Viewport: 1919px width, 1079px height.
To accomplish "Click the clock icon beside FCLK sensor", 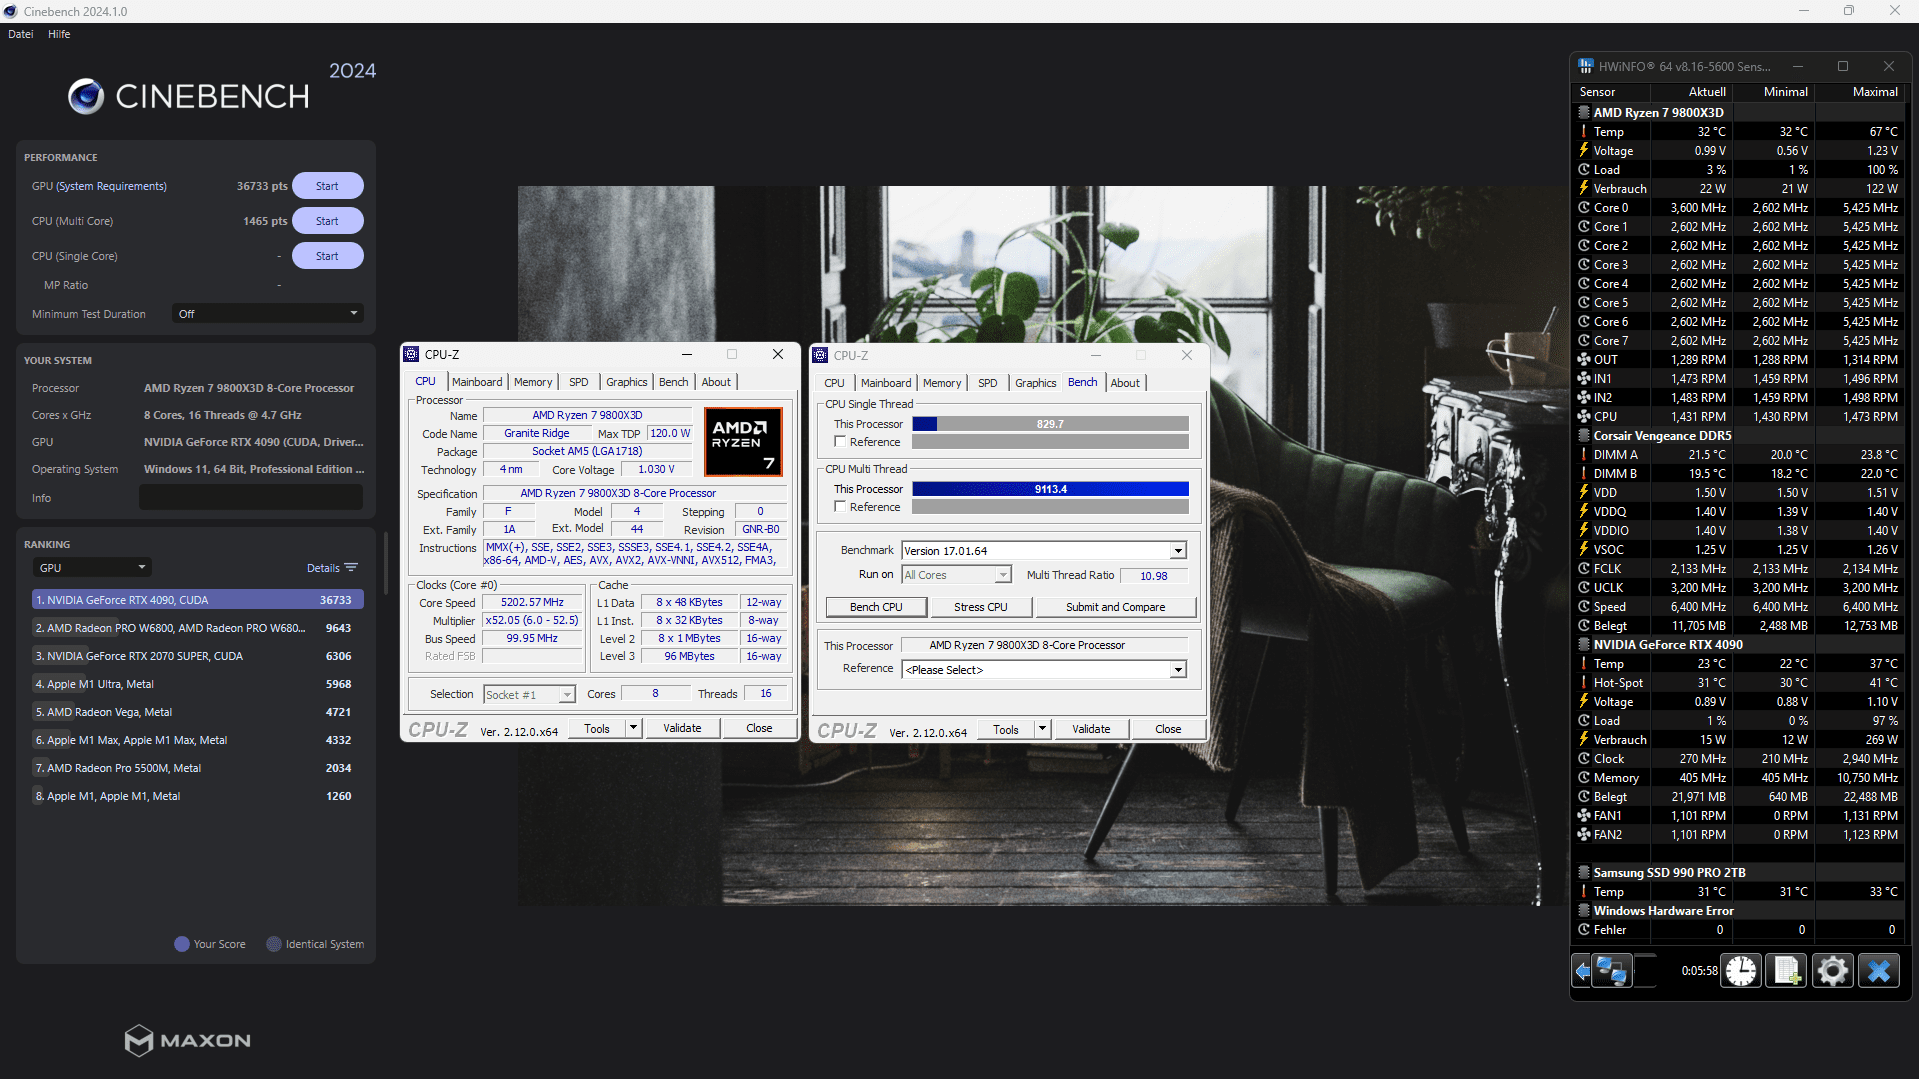I will (1584, 568).
